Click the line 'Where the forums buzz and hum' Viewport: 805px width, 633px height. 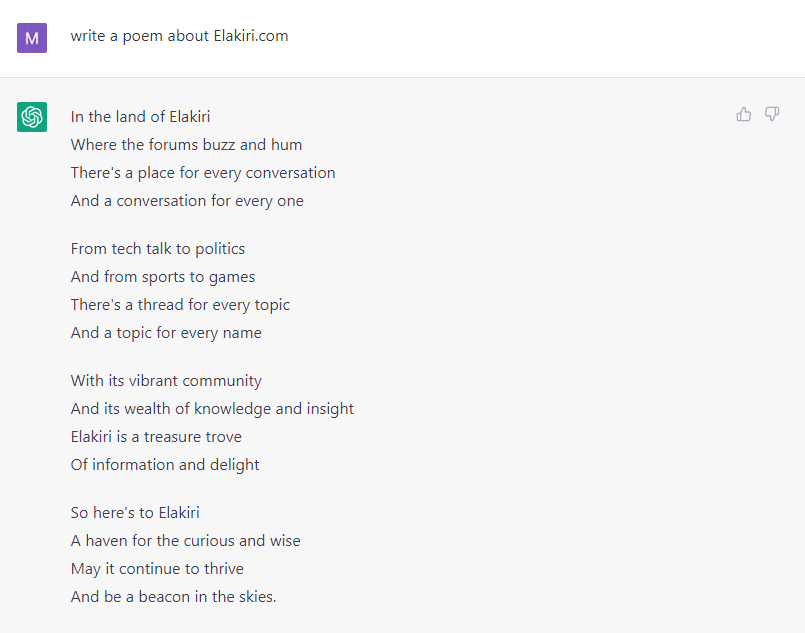[186, 145]
